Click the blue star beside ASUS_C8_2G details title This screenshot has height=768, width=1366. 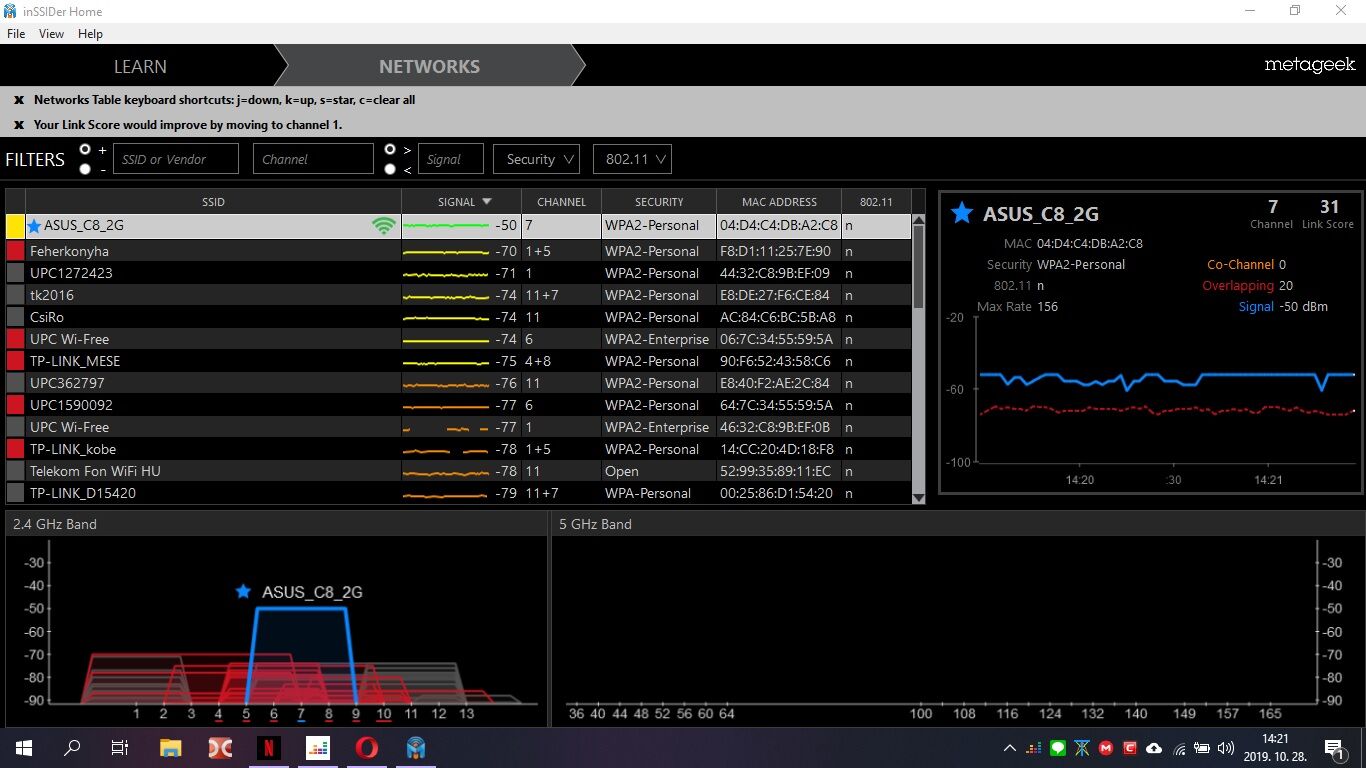961,213
